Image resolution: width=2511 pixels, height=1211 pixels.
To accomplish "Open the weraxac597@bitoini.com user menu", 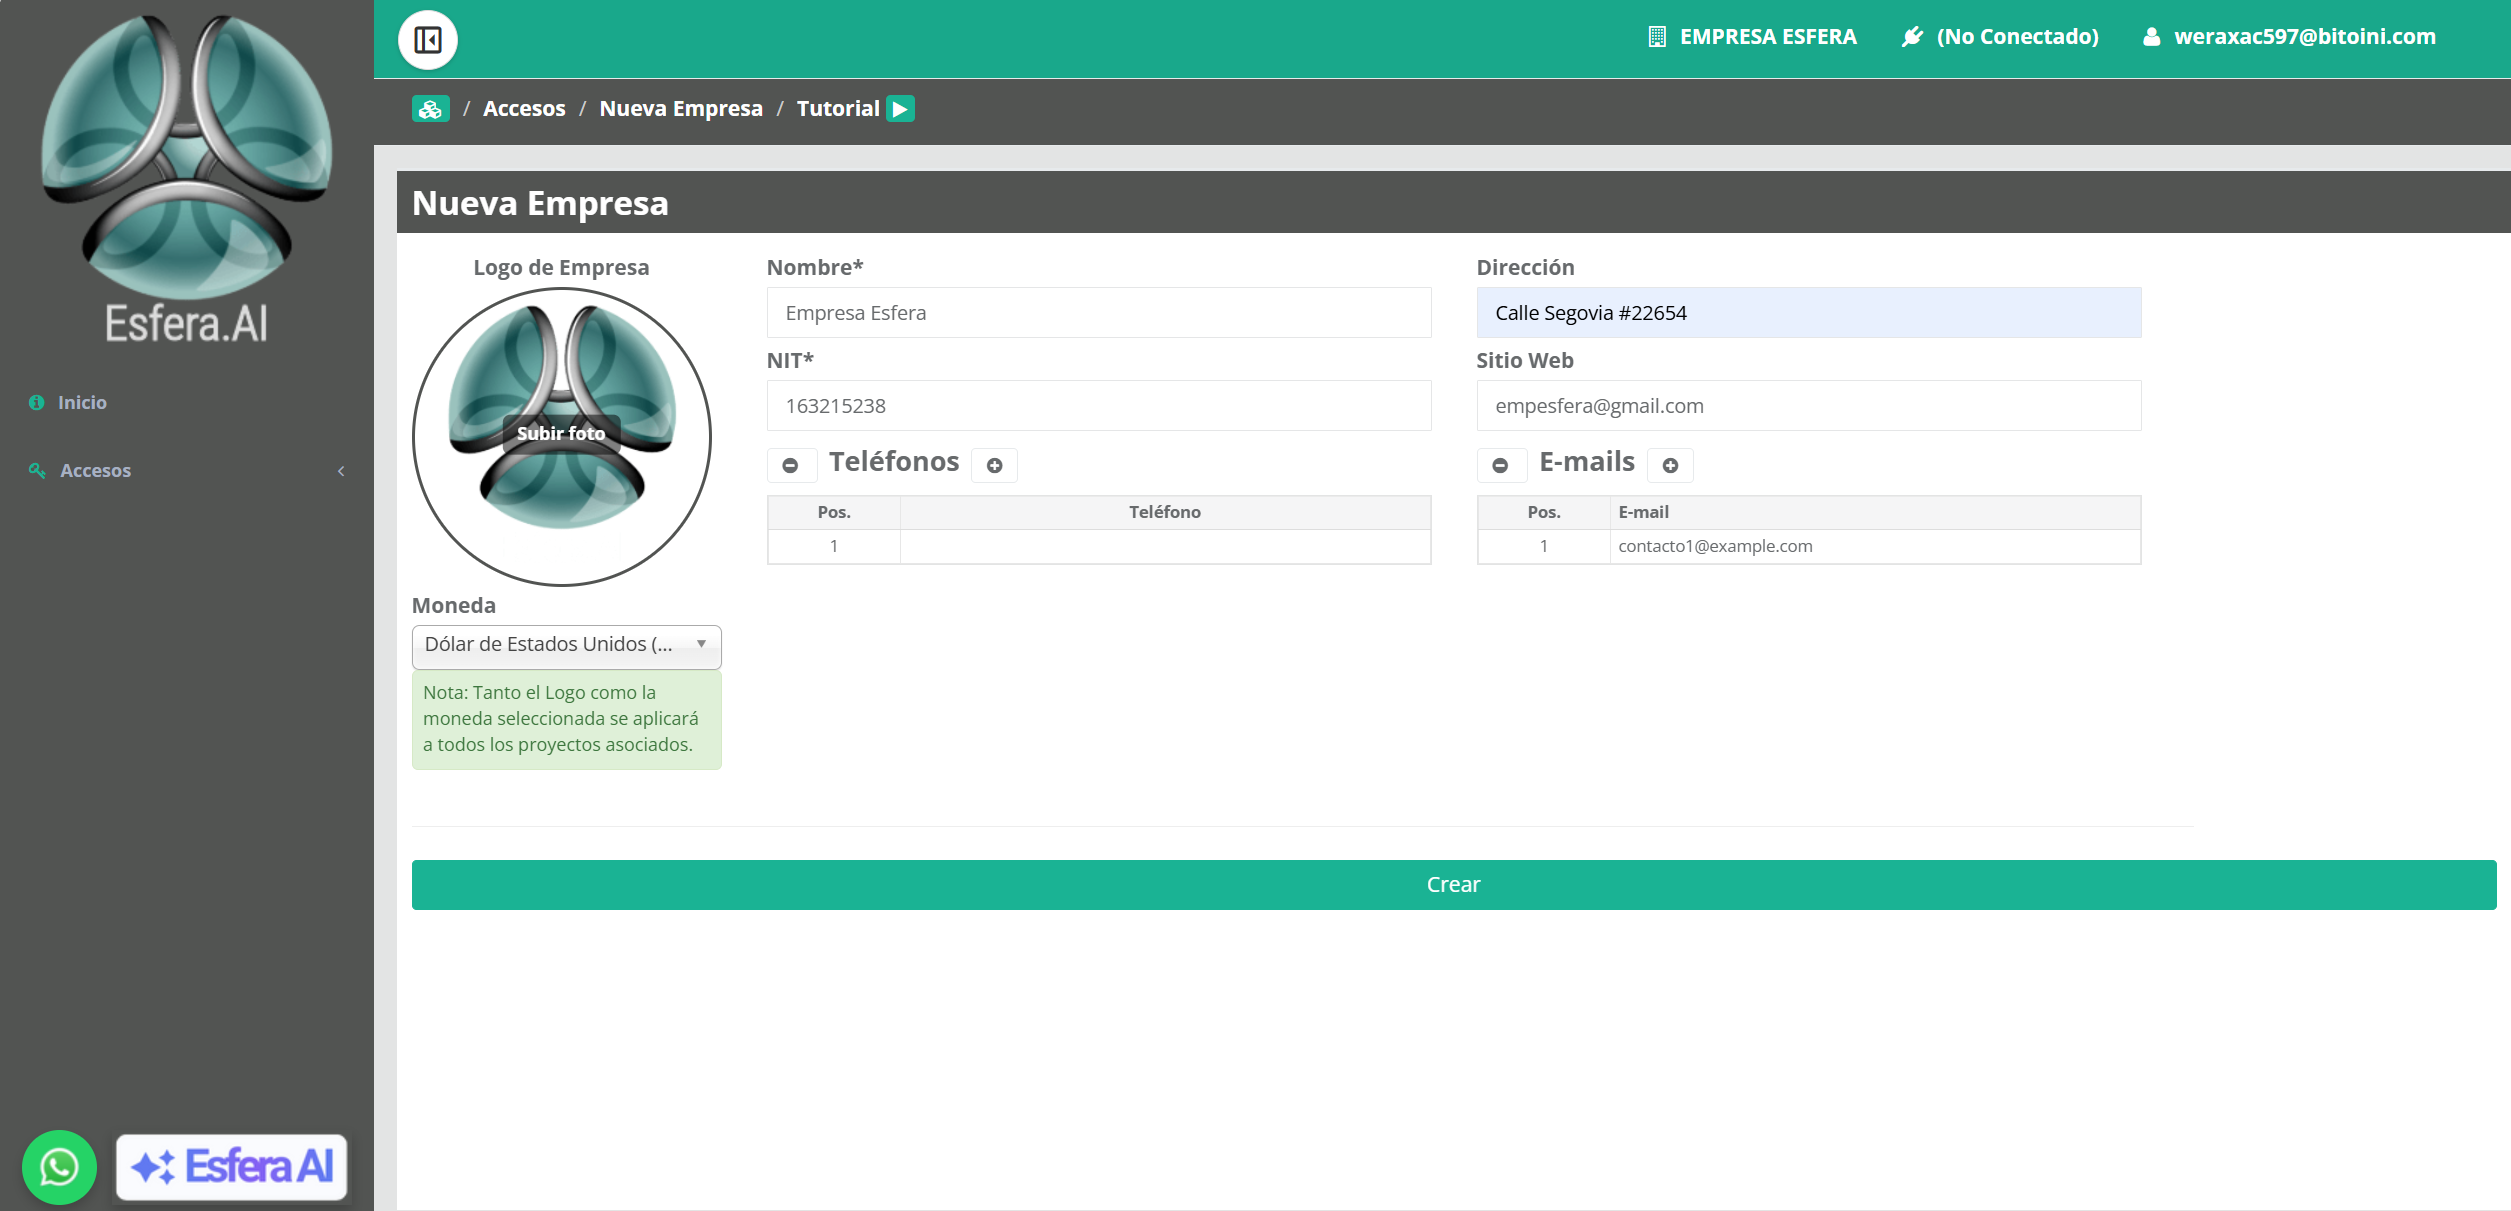I will 2305,37.
